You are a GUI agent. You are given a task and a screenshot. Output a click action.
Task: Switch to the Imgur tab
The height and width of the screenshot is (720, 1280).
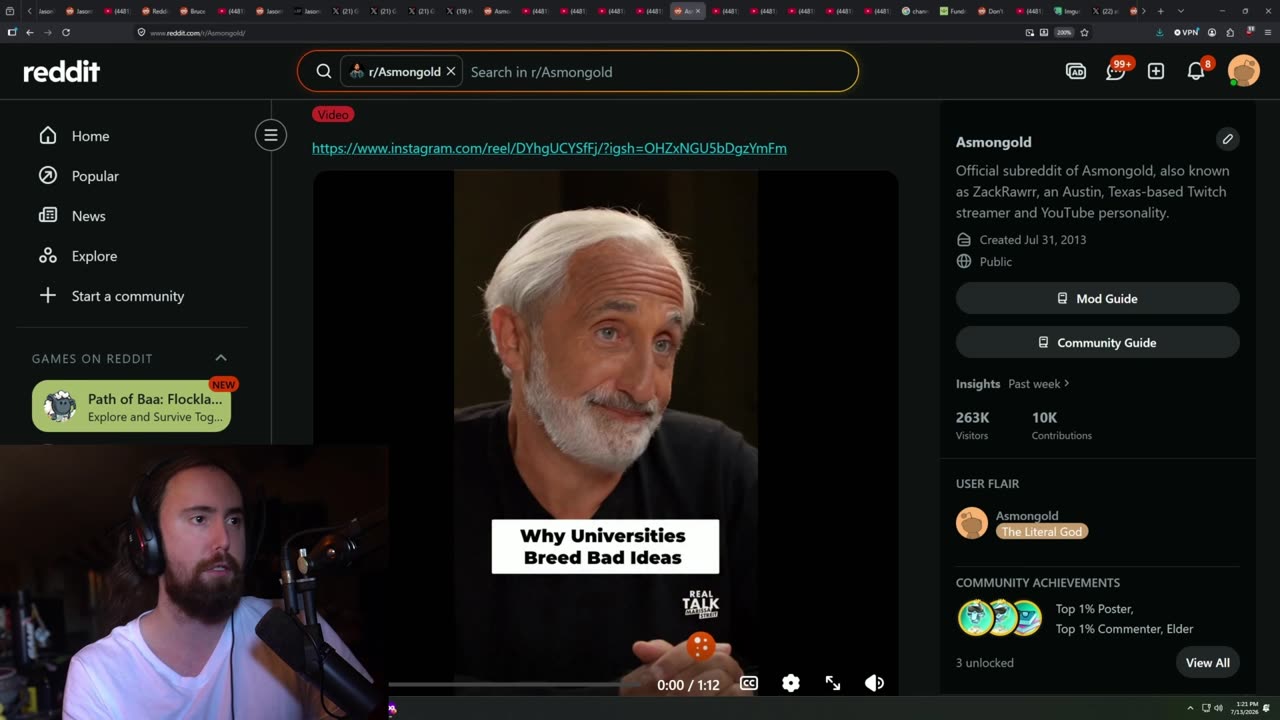(x=1068, y=11)
